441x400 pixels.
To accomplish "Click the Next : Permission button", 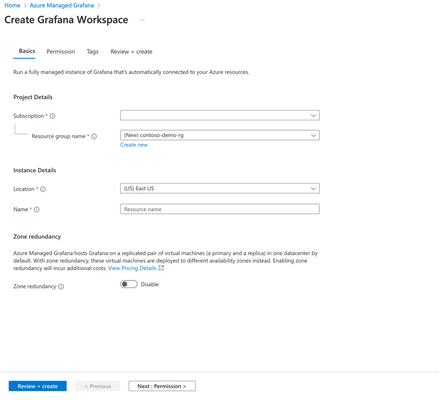I will (162, 386).
